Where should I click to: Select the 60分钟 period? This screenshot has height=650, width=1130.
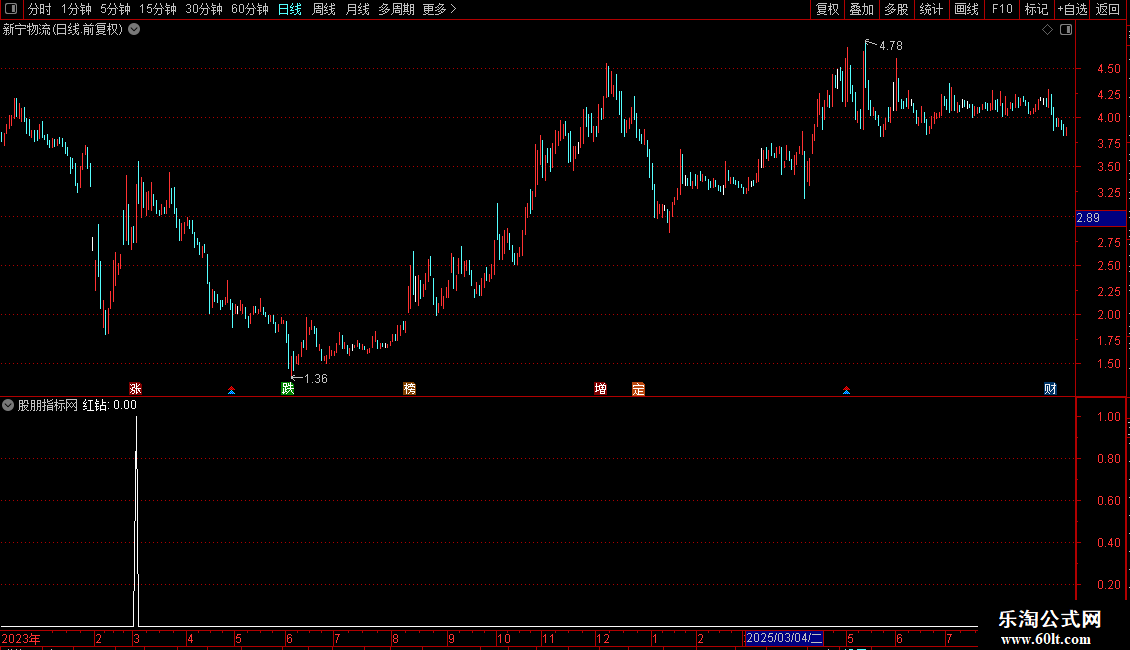coord(249,9)
